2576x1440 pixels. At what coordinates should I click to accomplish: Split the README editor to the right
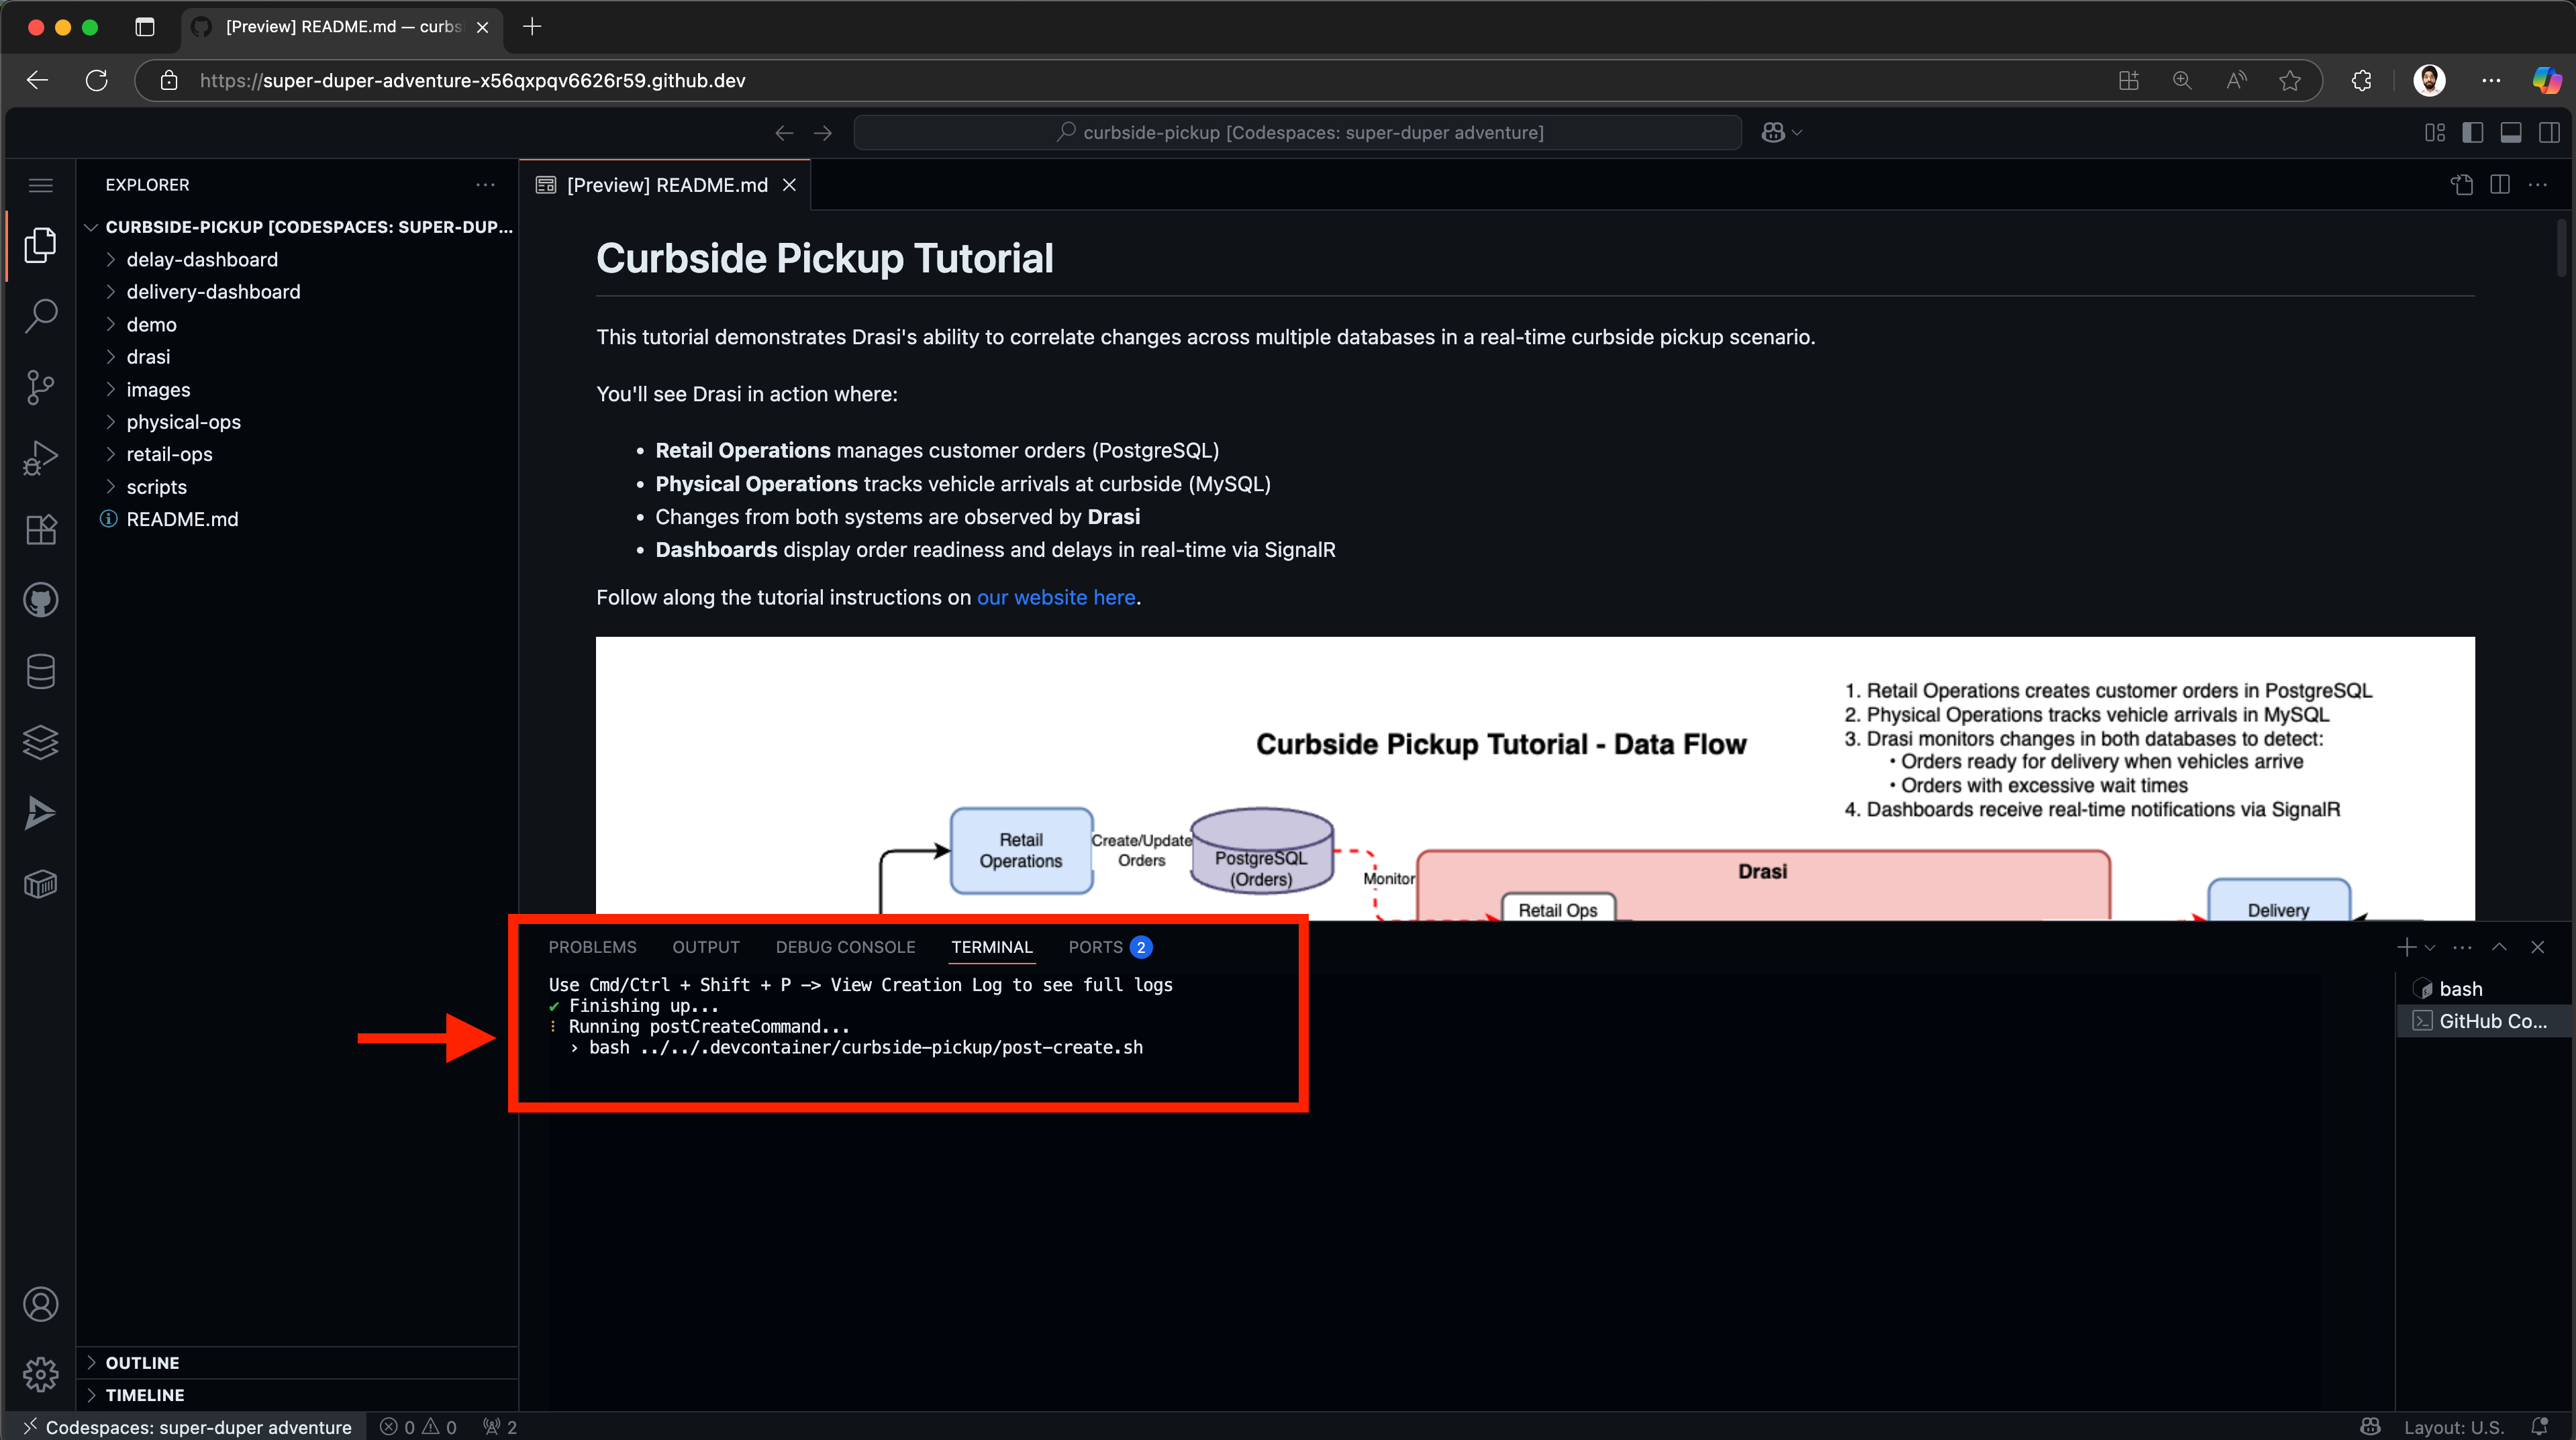[2501, 184]
